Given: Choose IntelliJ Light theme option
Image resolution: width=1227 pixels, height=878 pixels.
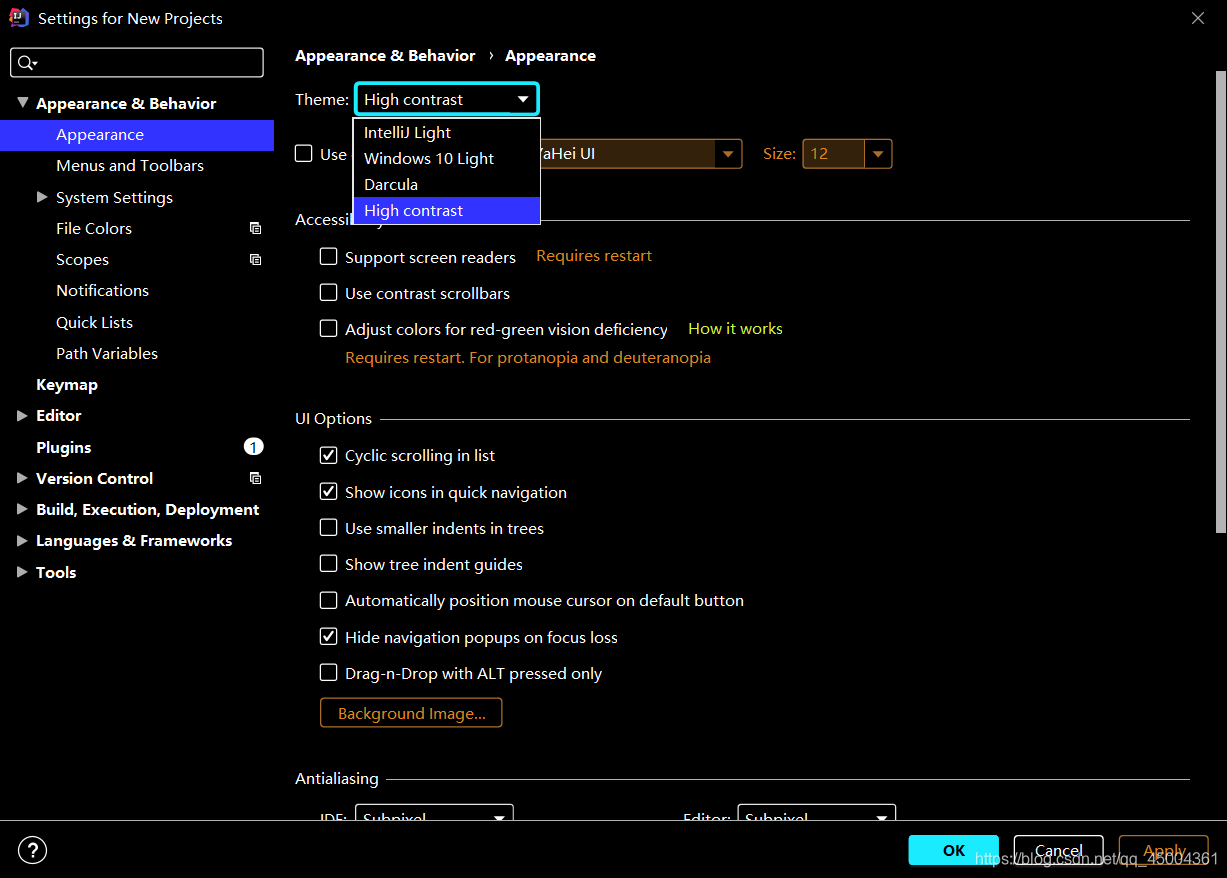Looking at the screenshot, I should [x=446, y=132].
